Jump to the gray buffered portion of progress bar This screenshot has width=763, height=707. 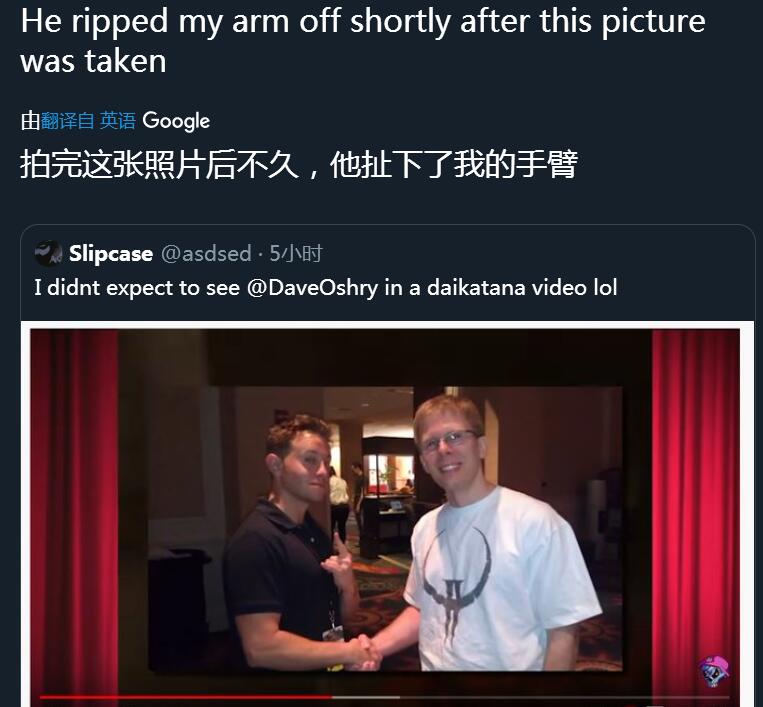point(366,697)
